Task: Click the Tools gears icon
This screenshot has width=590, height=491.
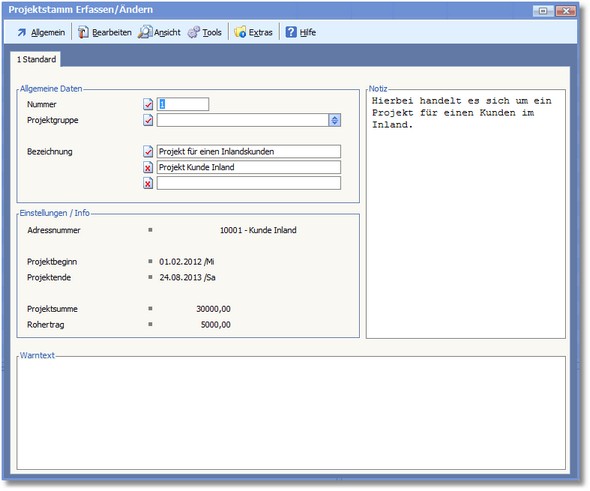Action: click(x=193, y=32)
